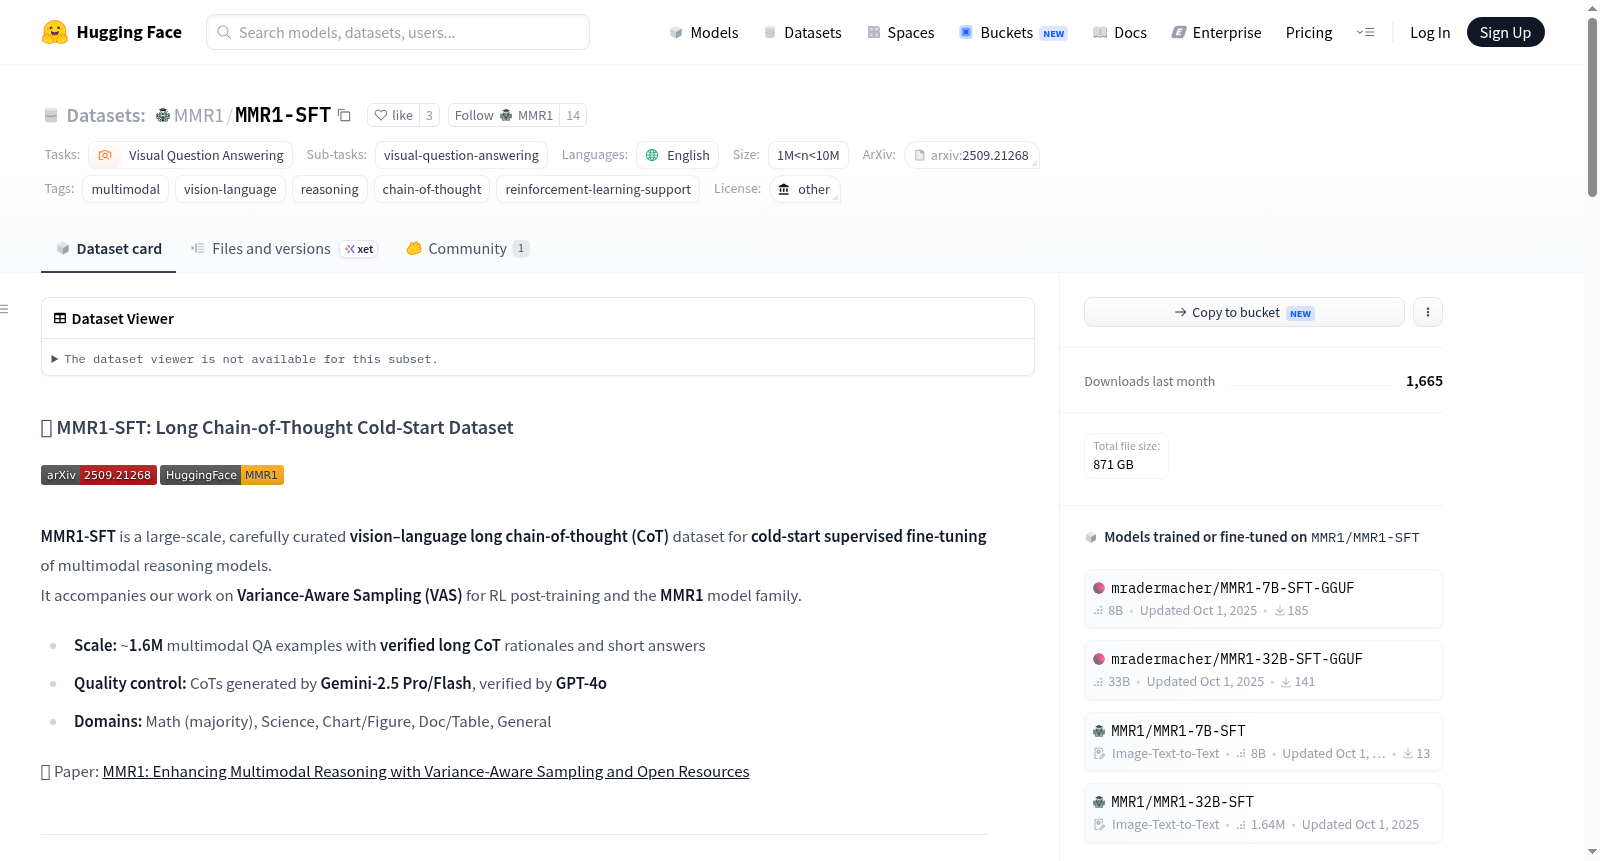Expand the navigation more-options menu icon
The image size is (1600, 861).
1365,32
